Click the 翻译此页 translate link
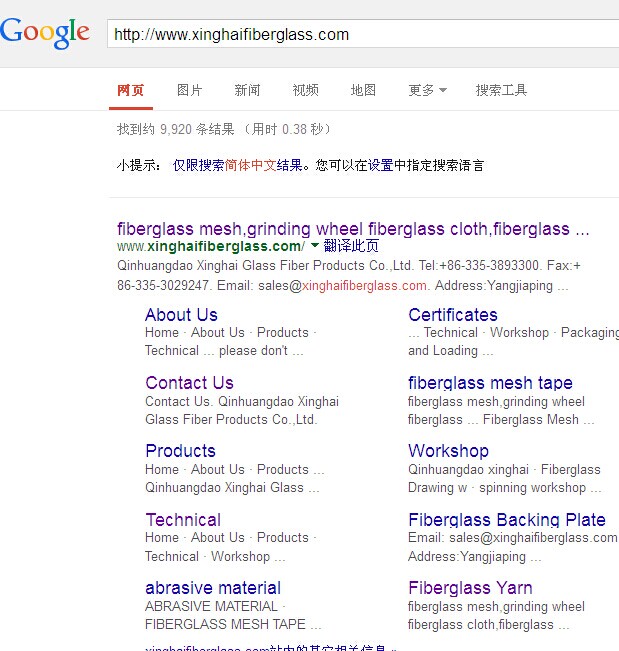The image size is (619, 651). coord(351,246)
